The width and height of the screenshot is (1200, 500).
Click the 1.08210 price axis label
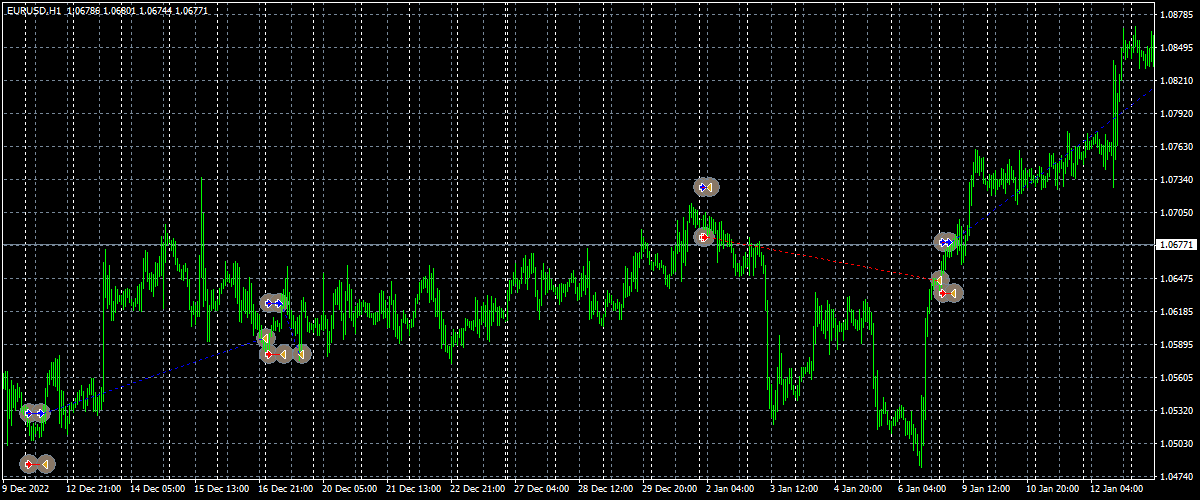(x=1177, y=81)
